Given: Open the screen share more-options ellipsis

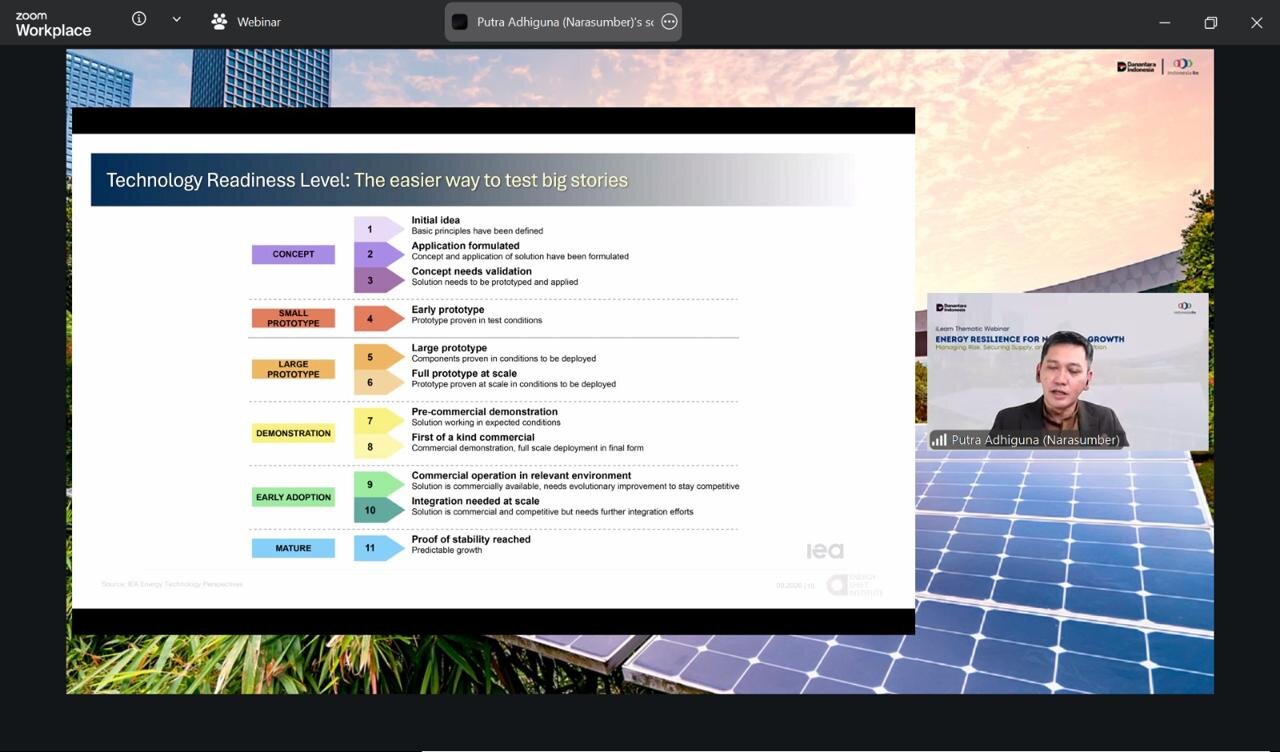Looking at the screenshot, I should click(669, 22).
